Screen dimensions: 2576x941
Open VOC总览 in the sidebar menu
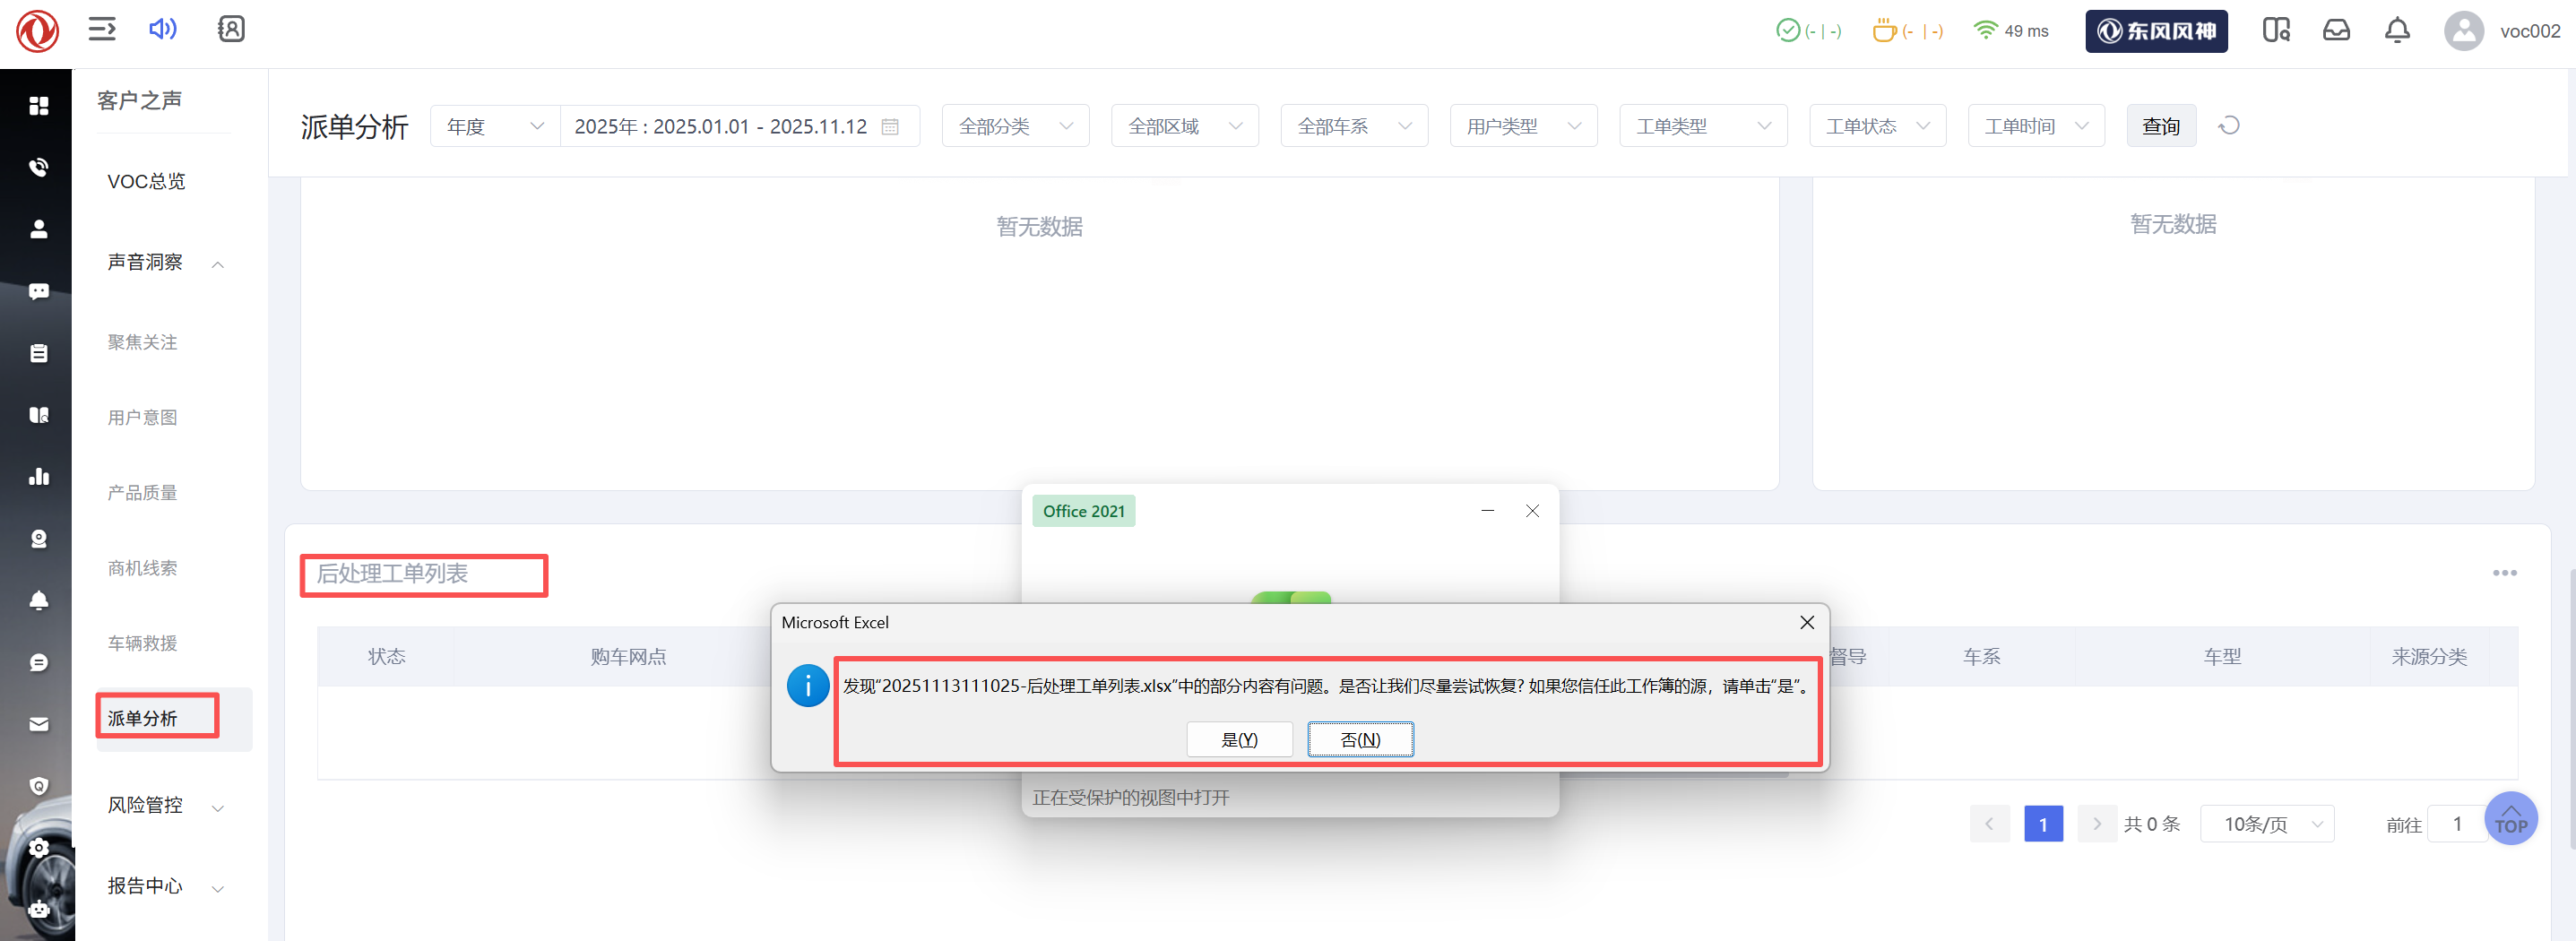(x=146, y=182)
